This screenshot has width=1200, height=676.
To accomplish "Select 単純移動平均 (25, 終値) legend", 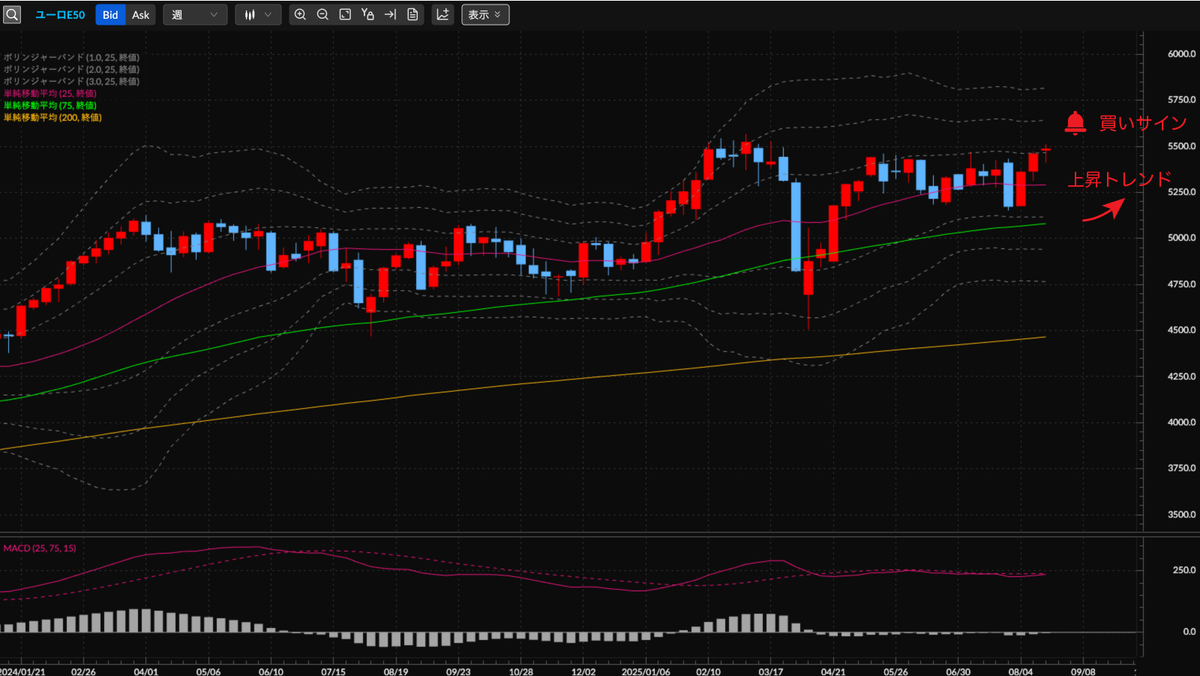I will tap(50, 93).
